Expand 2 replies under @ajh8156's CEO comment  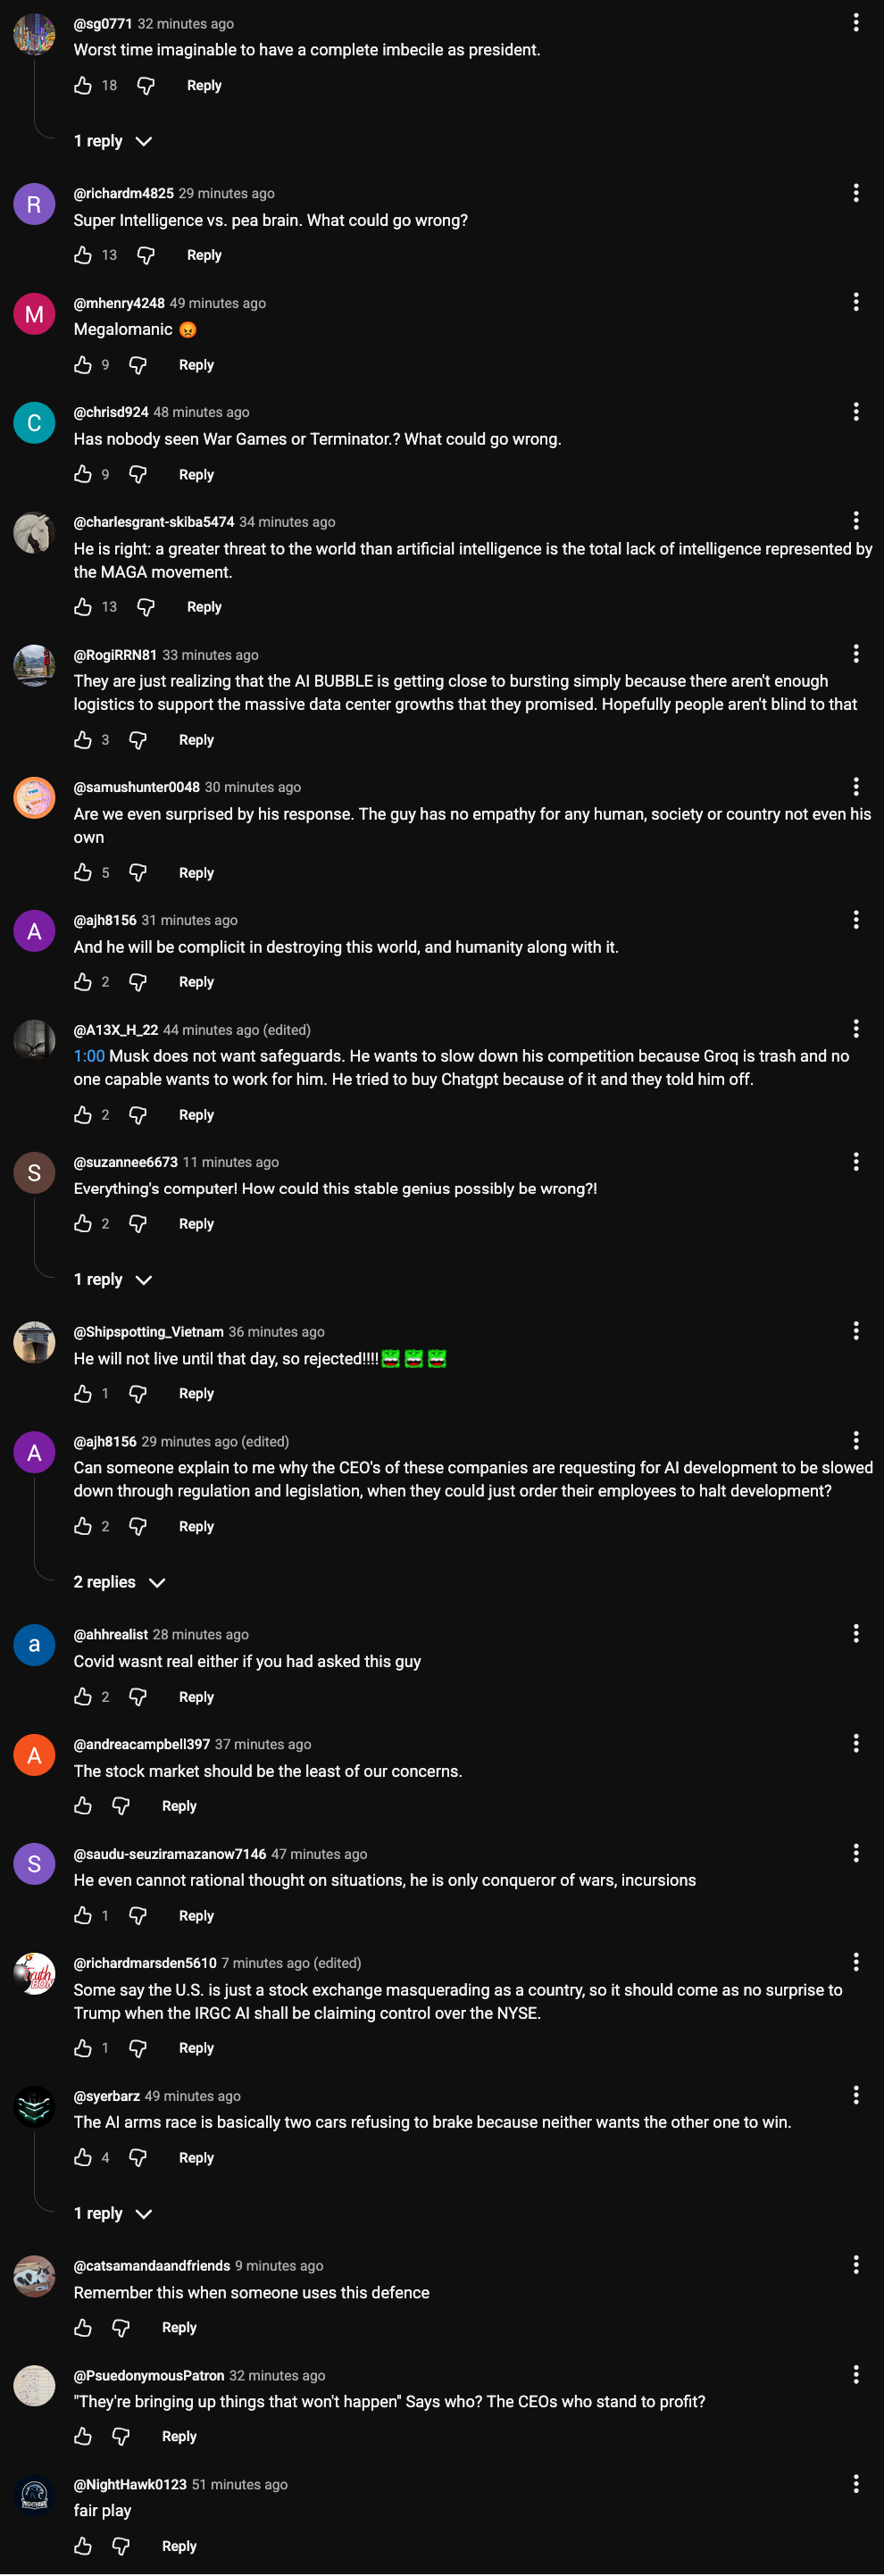[x=119, y=1582]
